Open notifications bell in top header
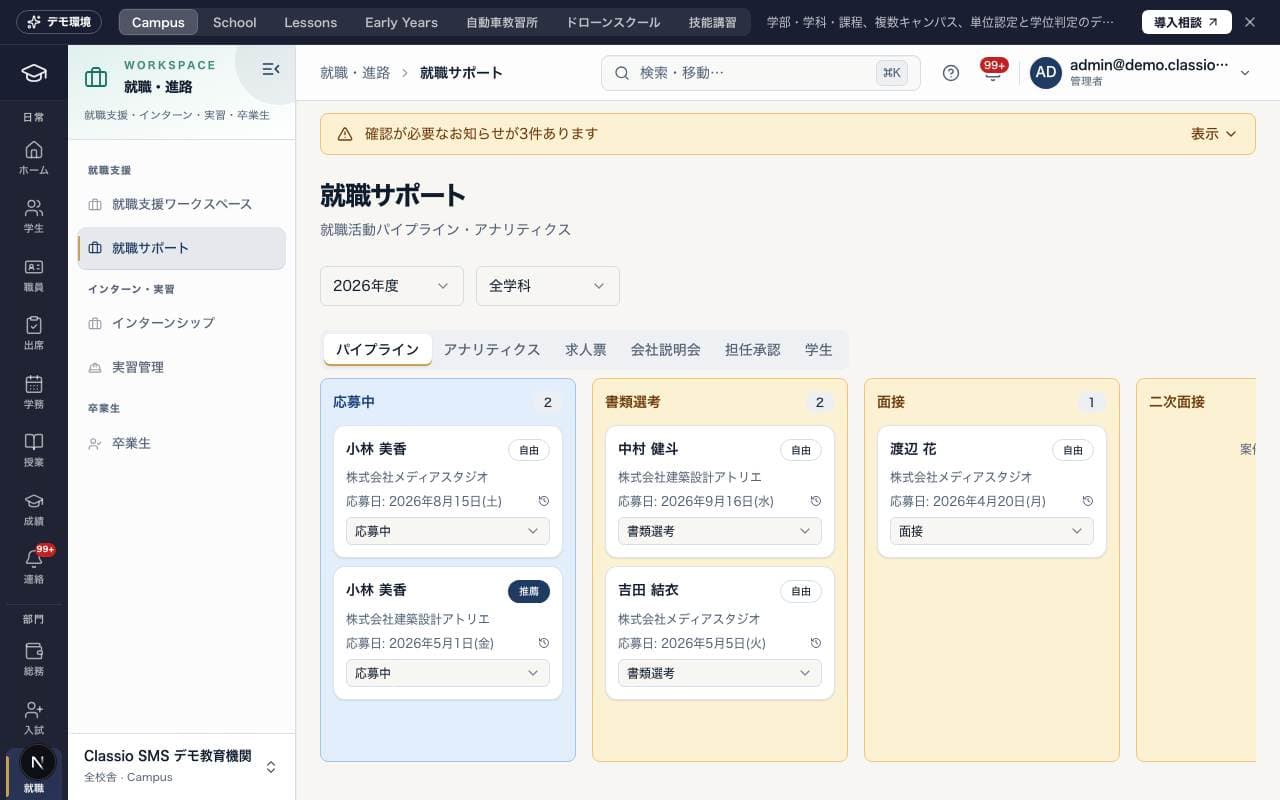Image resolution: width=1280 pixels, height=800 pixels. coord(993,73)
